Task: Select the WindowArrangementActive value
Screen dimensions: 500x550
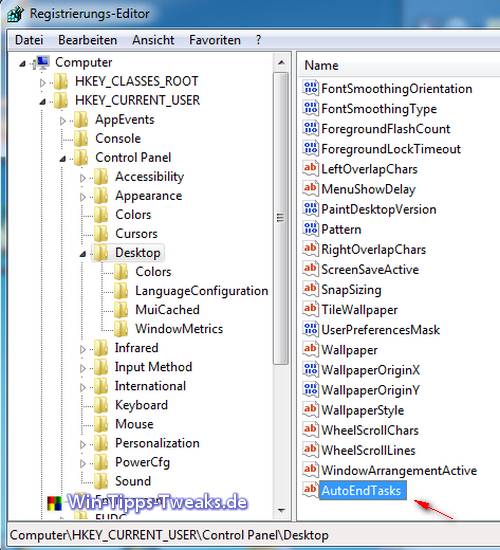Action: point(399,470)
